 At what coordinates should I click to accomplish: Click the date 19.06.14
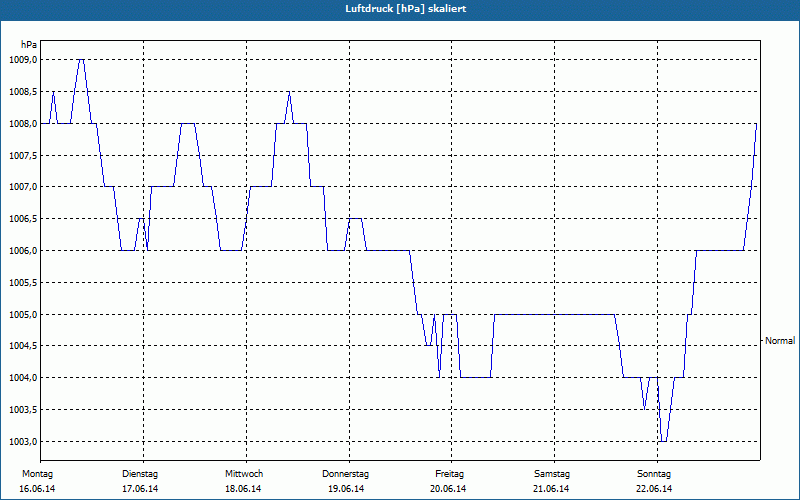coord(346,489)
